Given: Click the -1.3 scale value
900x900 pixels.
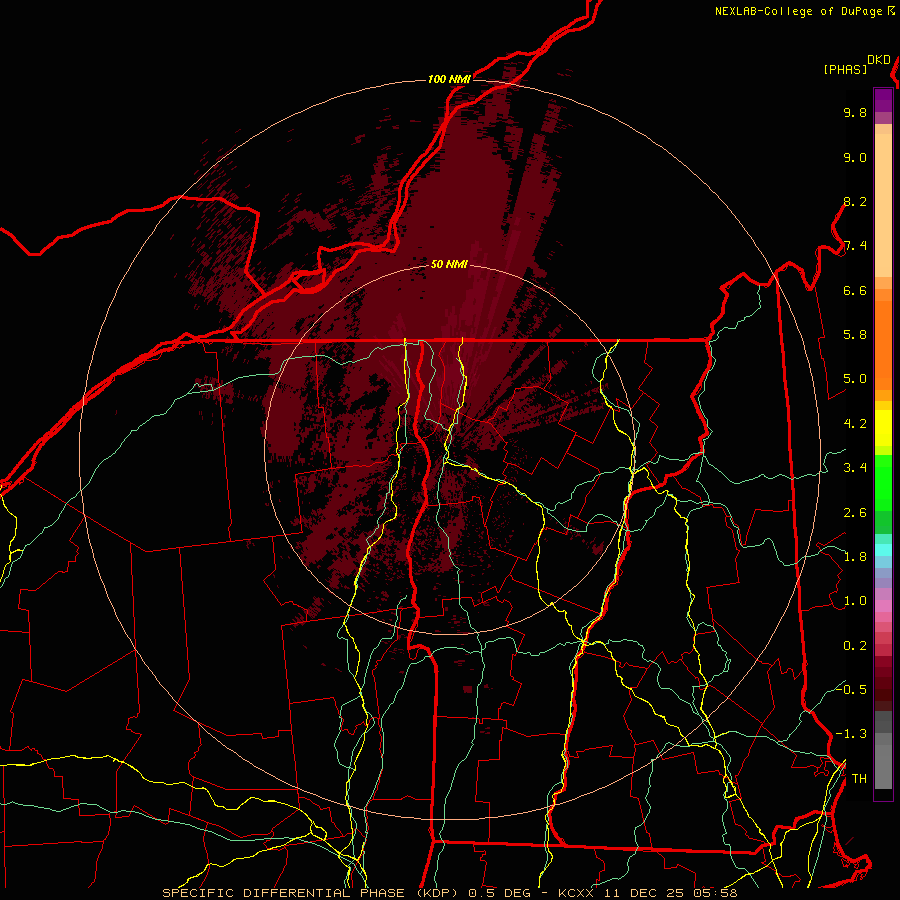Looking at the screenshot, I should coord(851,734).
